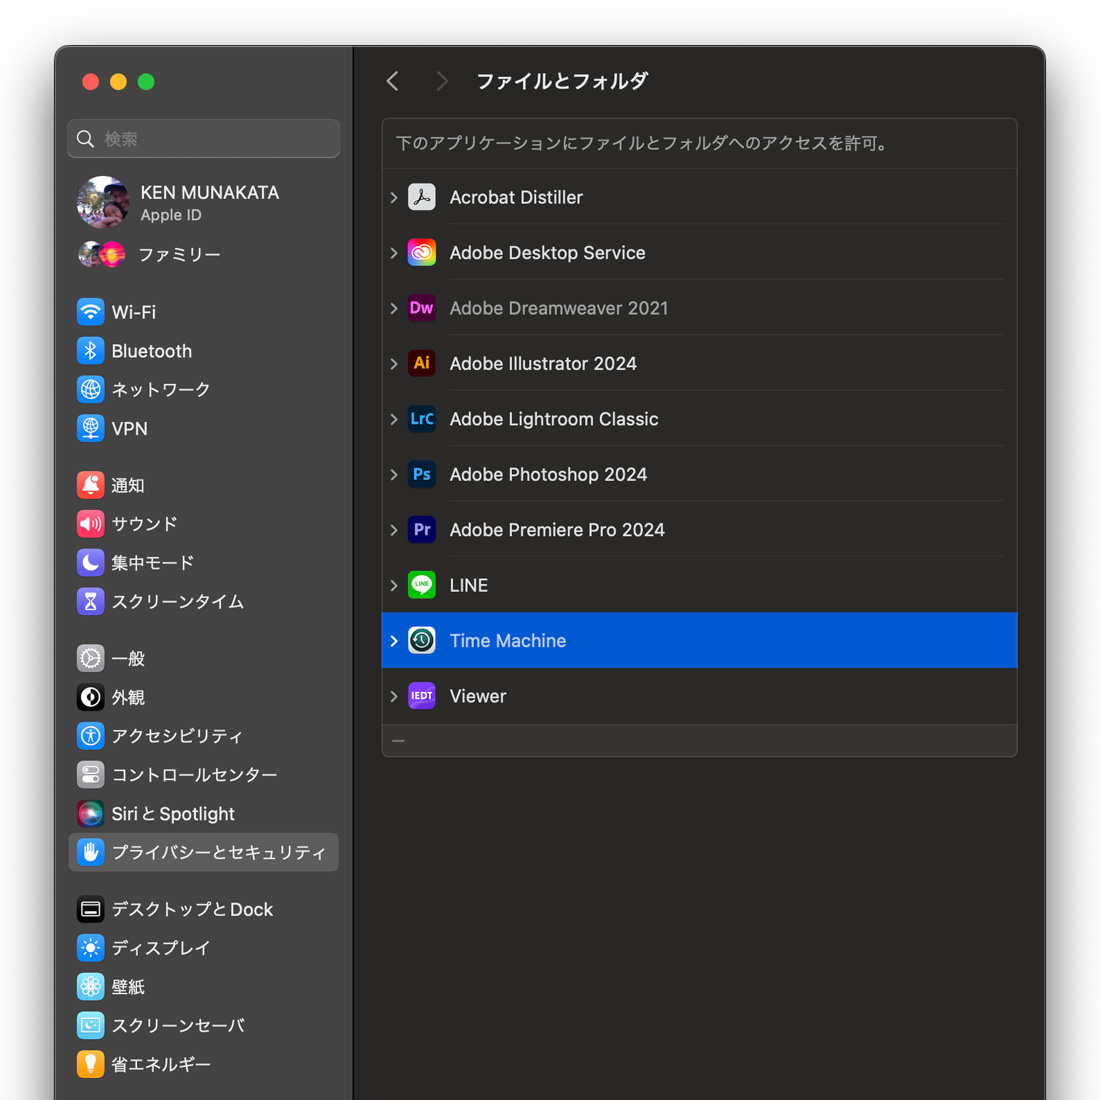
Task: Go back using the navigation arrow
Action: [x=392, y=81]
